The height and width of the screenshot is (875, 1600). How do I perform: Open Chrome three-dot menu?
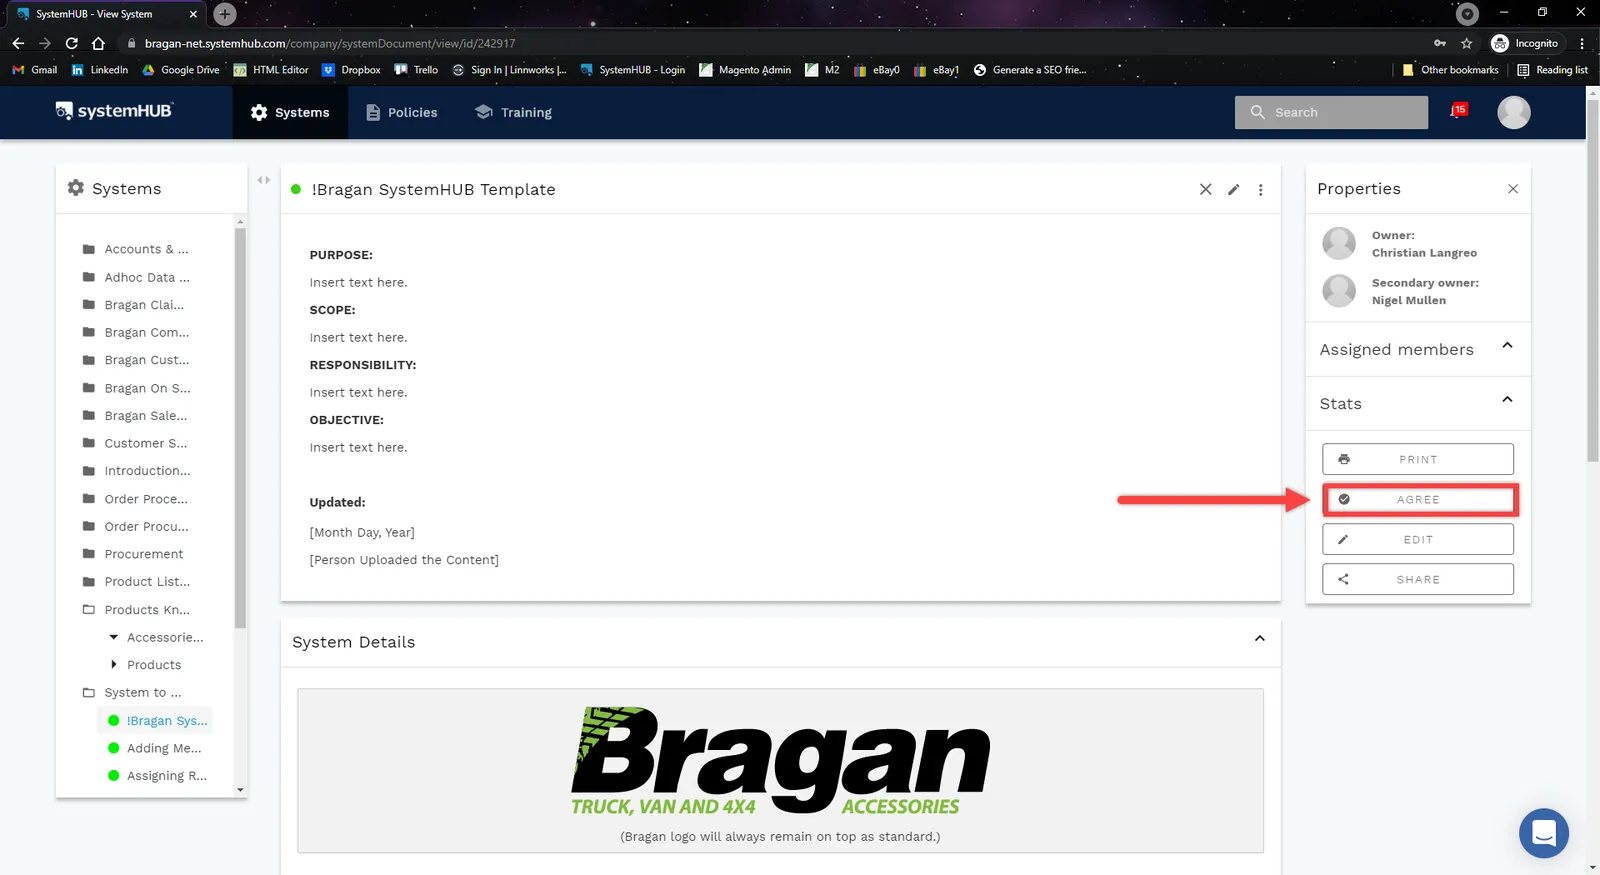pos(1582,43)
